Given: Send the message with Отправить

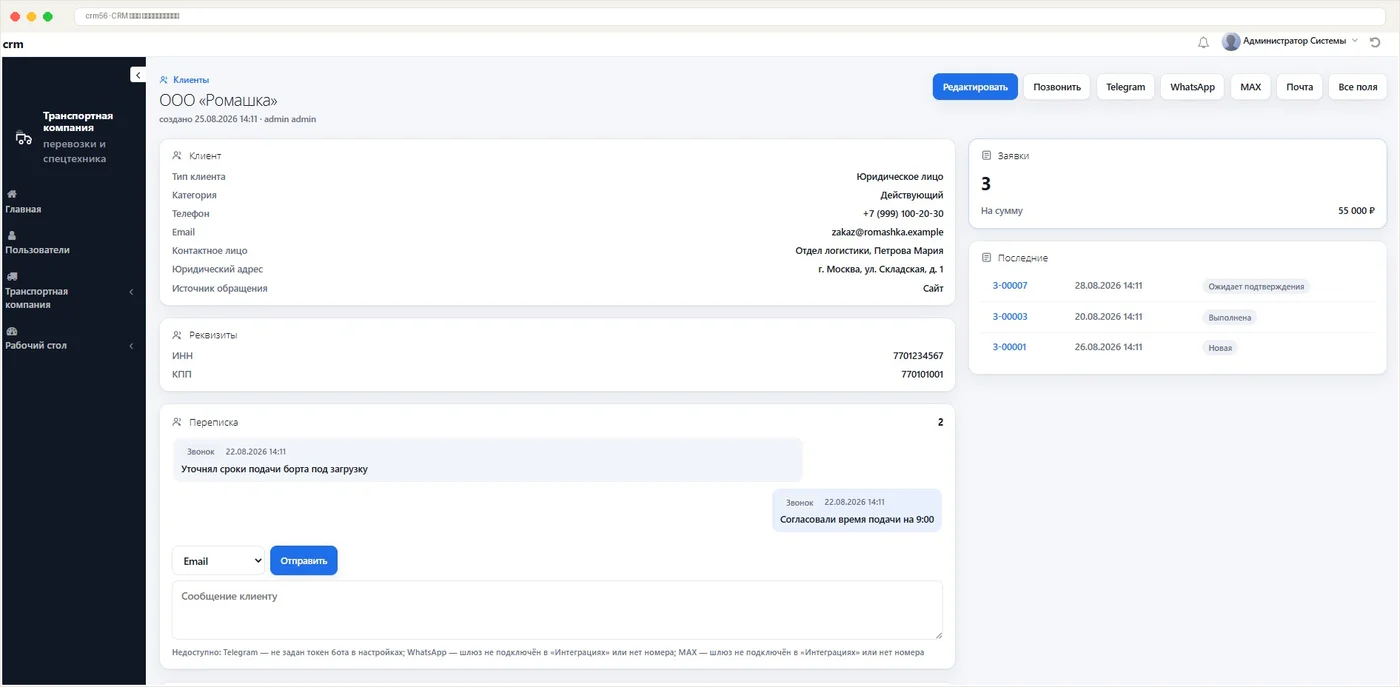Looking at the screenshot, I should pos(304,561).
